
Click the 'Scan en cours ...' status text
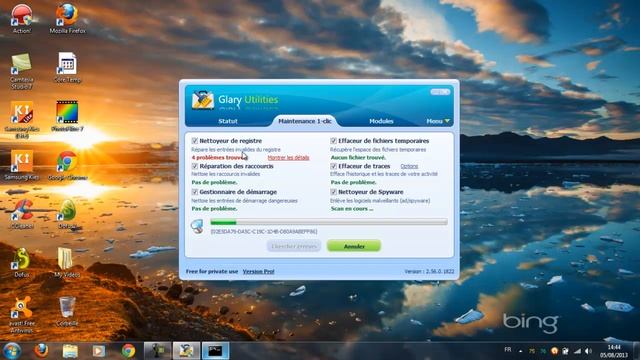352,209
